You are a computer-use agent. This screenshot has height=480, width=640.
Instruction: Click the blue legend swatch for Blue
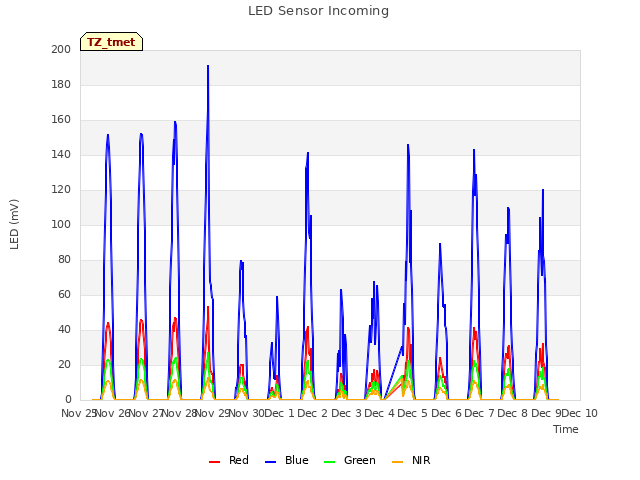point(271,462)
